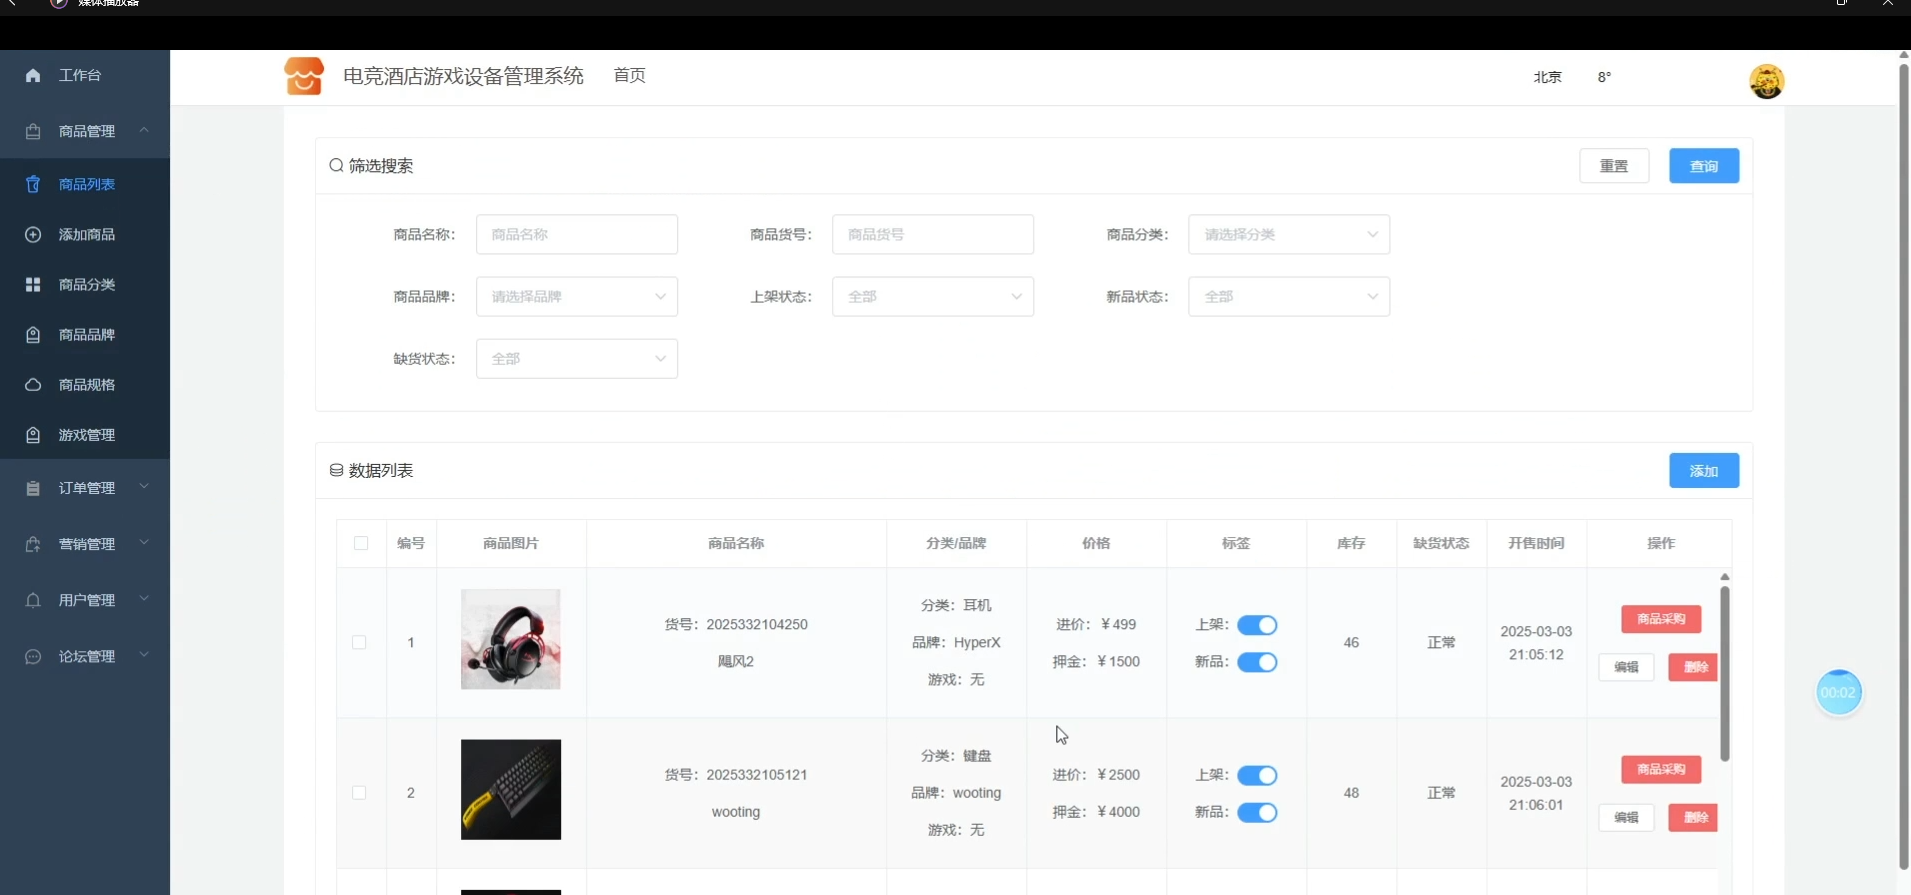The image size is (1911, 895).
Task: Click the 用户管理 bell icon
Action: point(33,600)
